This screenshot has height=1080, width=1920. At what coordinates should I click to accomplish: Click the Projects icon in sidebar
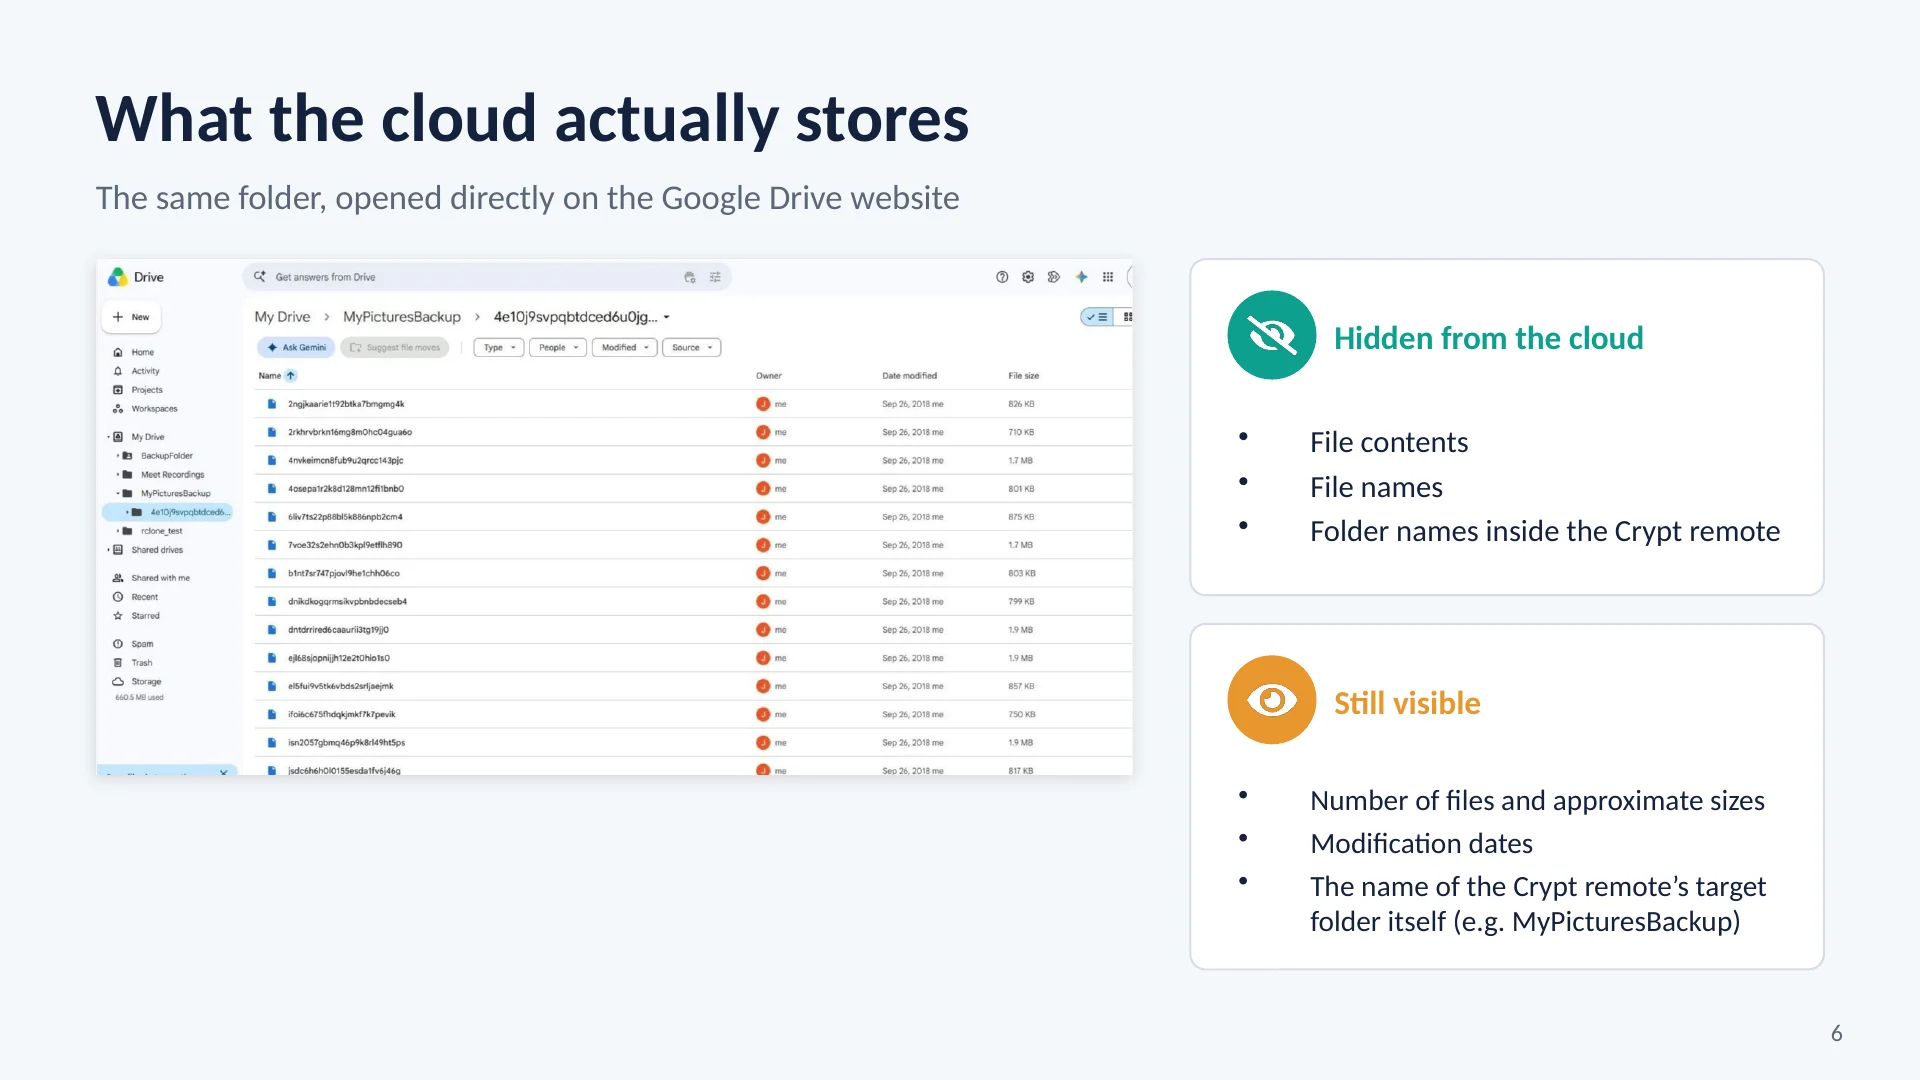pos(118,390)
